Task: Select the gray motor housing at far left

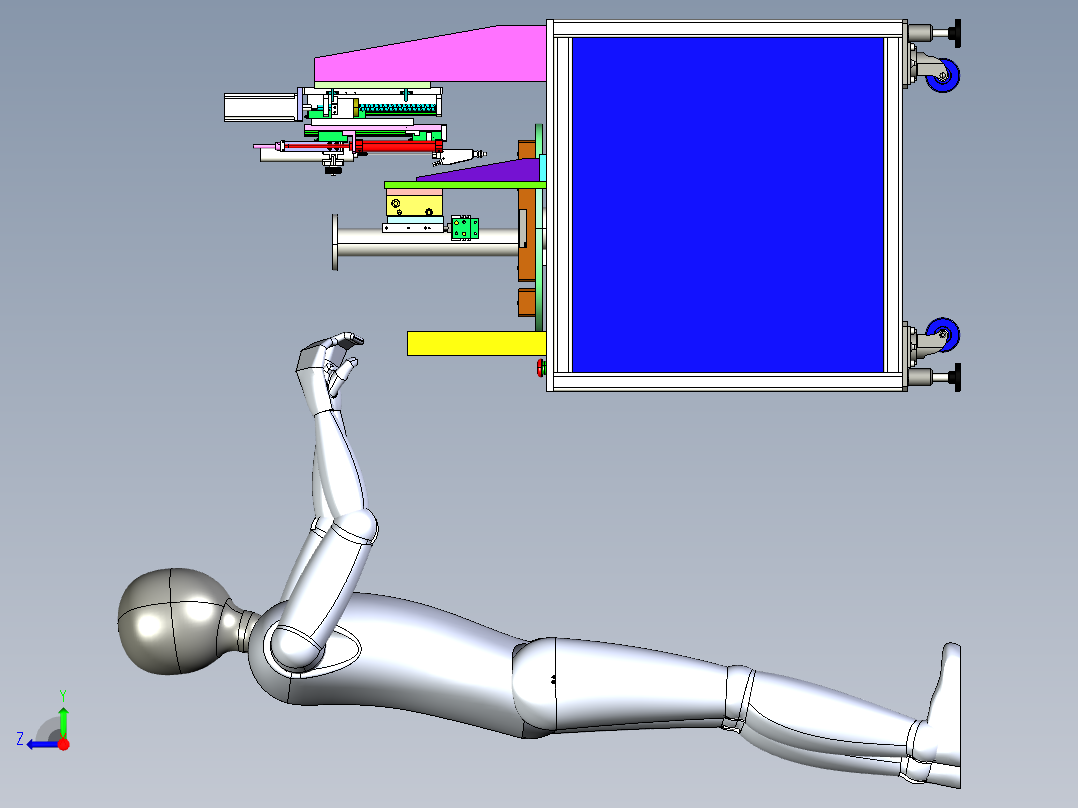Action: pos(261,107)
